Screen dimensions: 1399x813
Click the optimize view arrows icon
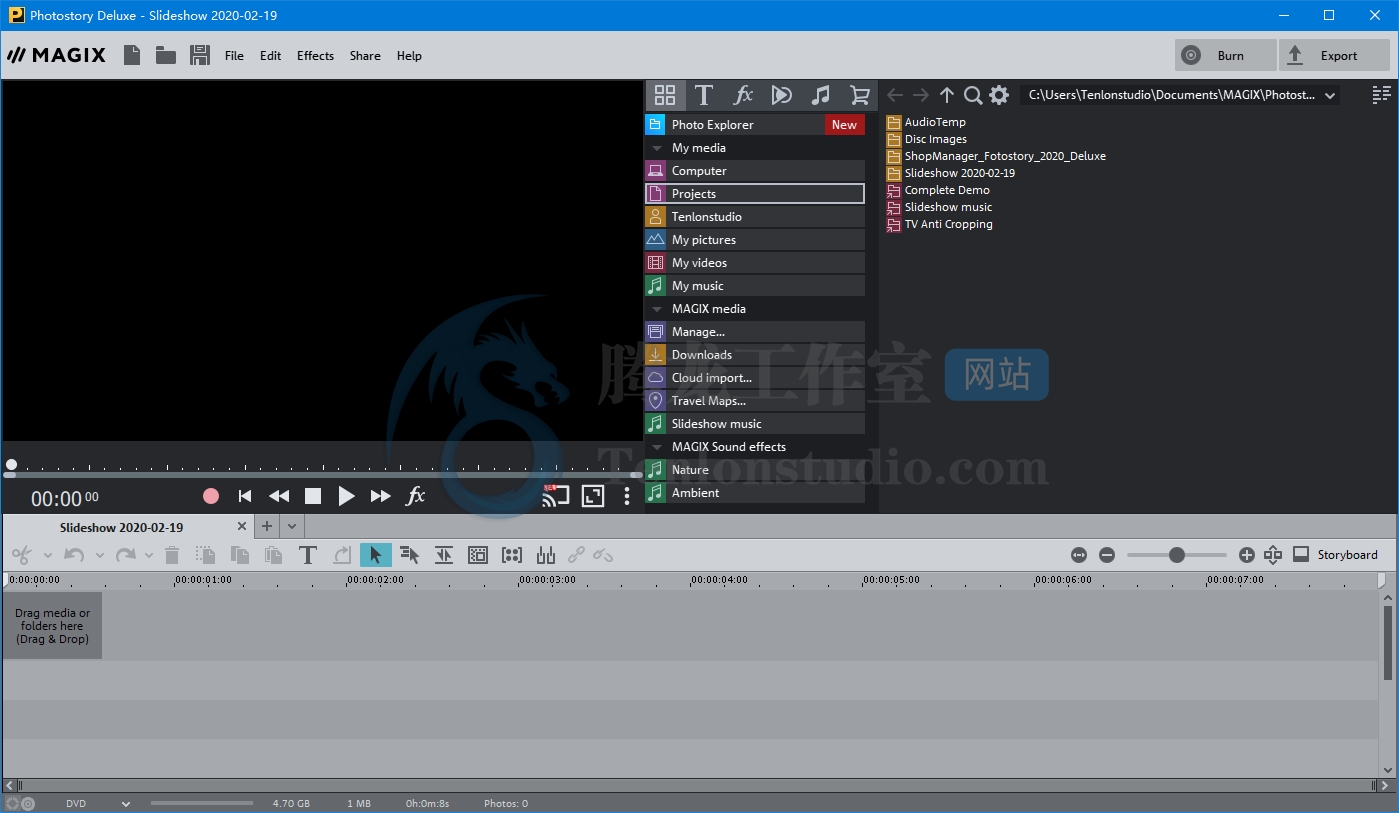tap(1272, 554)
